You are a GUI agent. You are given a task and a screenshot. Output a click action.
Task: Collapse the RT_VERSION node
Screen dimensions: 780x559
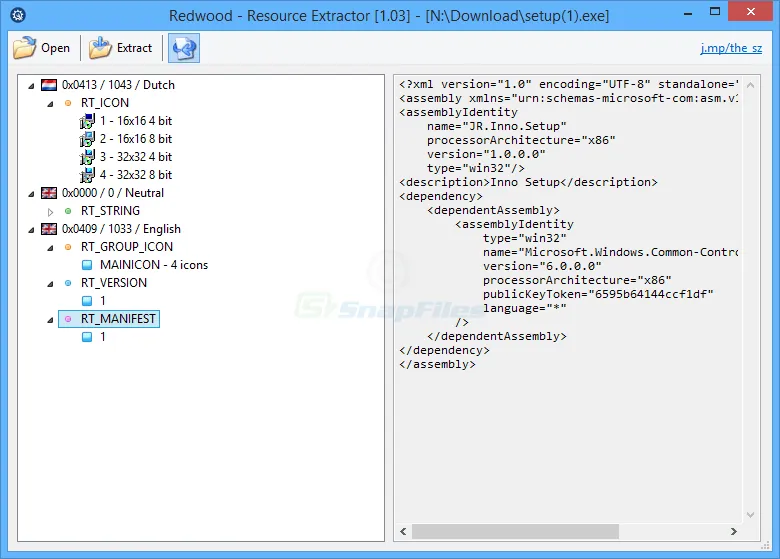tap(50, 283)
